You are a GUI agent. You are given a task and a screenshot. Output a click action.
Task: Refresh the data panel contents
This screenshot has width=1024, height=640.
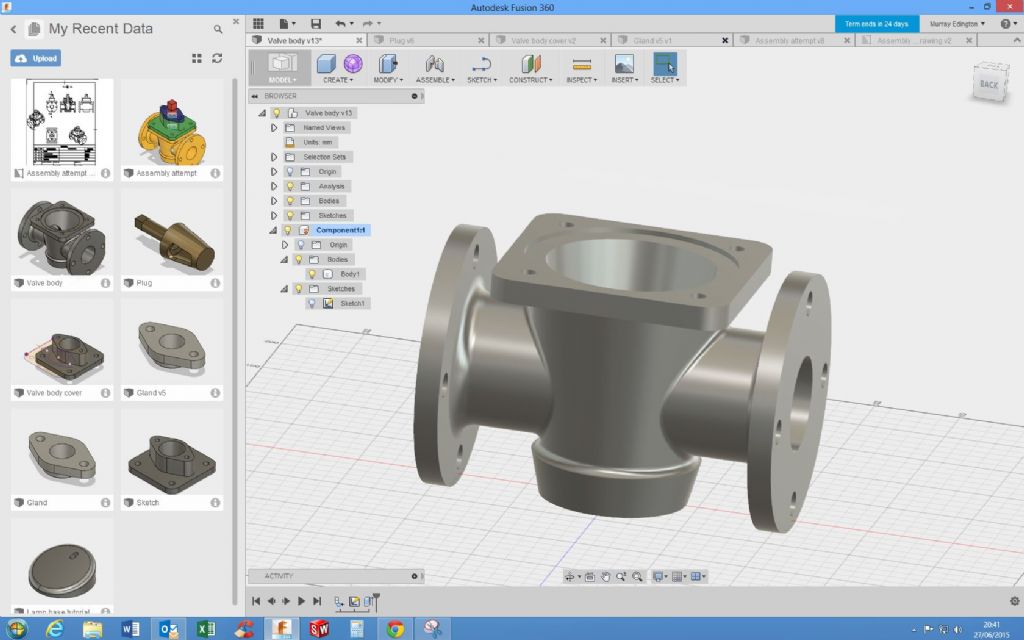(x=217, y=58)
